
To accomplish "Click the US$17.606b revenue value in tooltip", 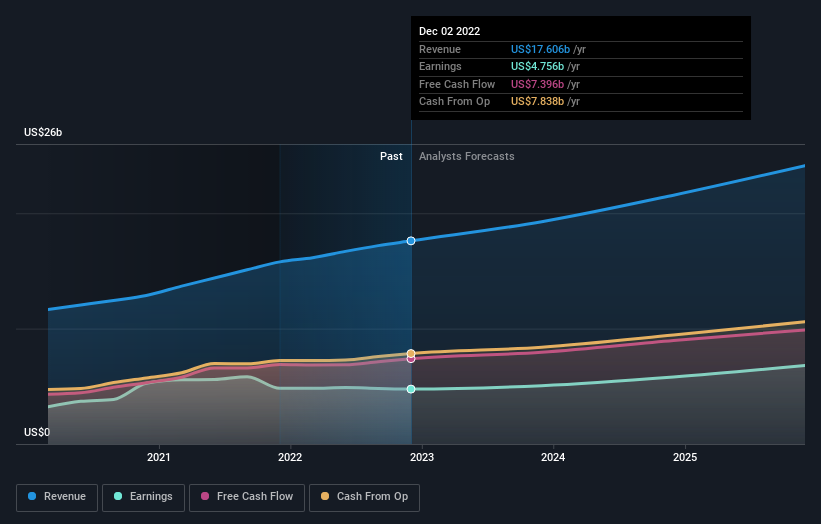I will point(540,49).
